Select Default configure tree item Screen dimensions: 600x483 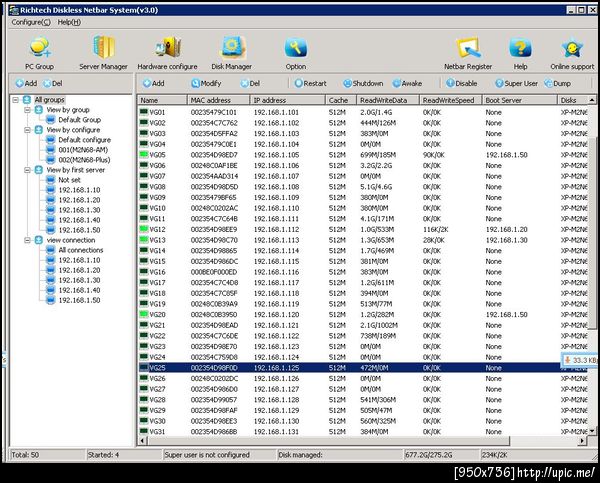pyautogui.click(x=85, y=140)
